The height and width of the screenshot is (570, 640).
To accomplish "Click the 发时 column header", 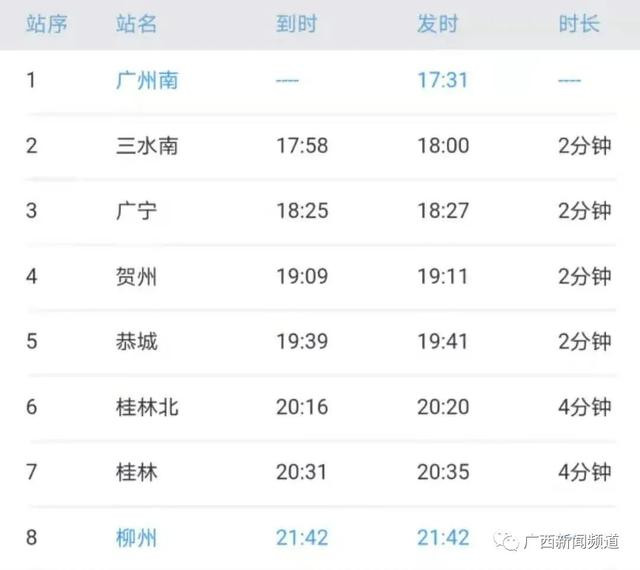I will click(x=438, y=24).
